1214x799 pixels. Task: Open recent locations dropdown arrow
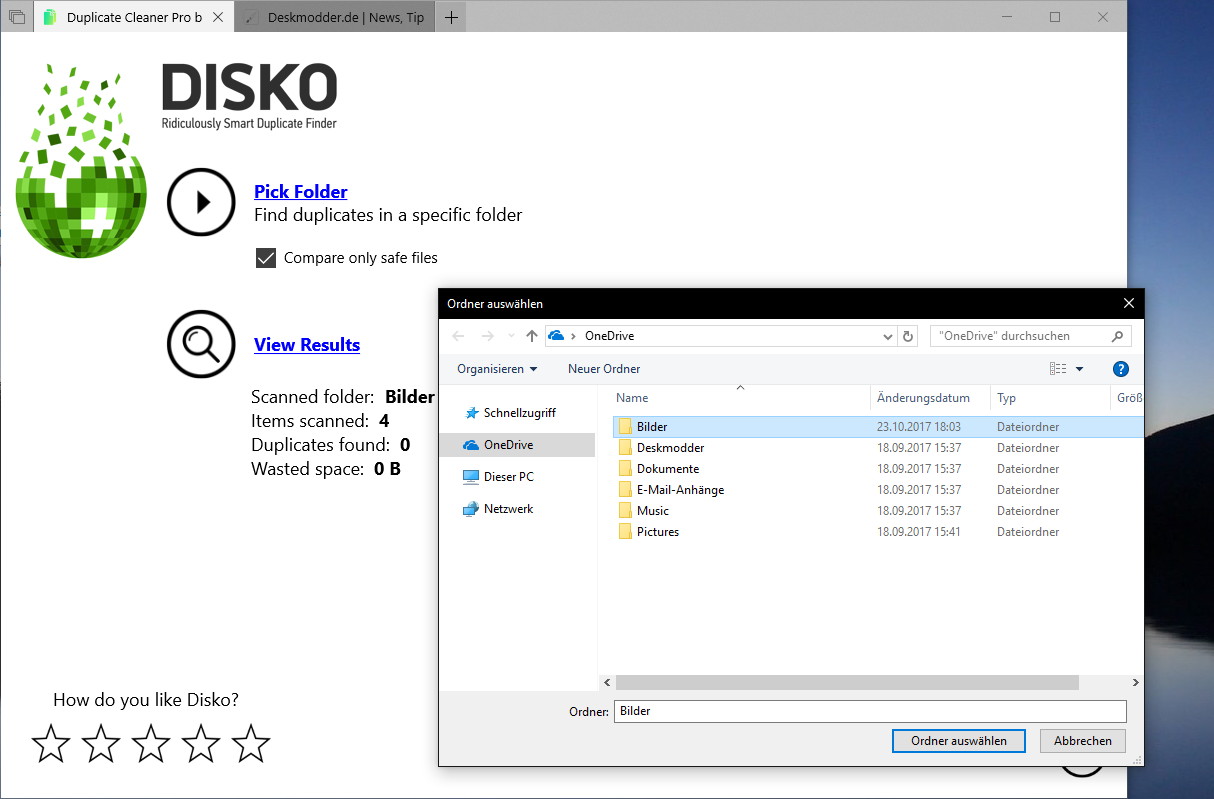pyautogui.click(x=512, y=336)
